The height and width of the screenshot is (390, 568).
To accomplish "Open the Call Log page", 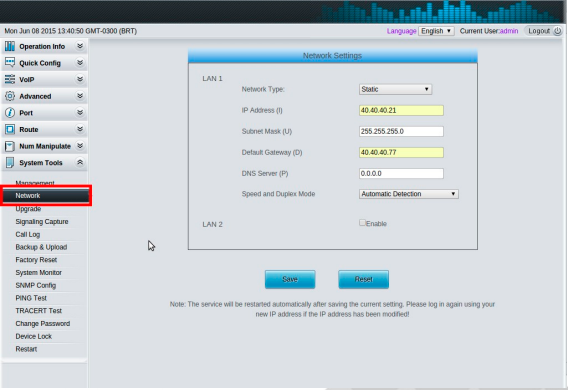I will [x=28, y=234].
